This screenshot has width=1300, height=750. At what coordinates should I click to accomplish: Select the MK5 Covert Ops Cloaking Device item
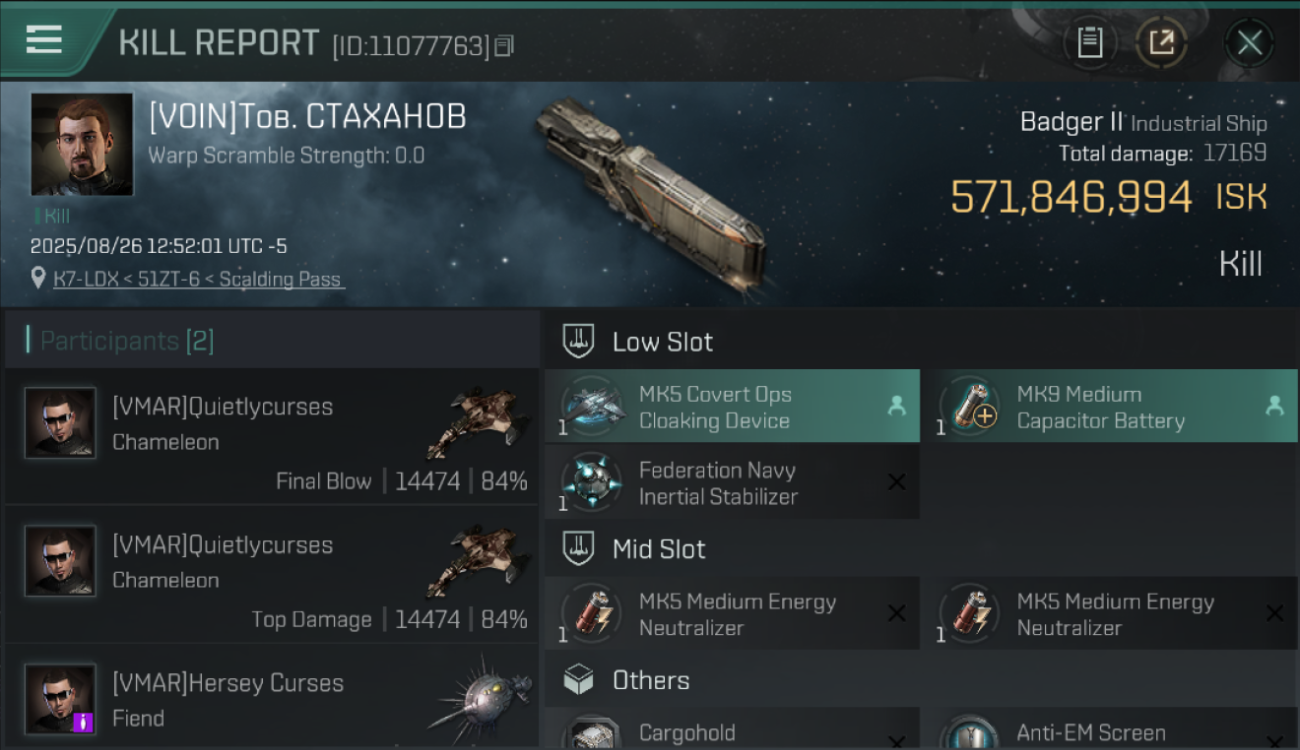(732, 406)
